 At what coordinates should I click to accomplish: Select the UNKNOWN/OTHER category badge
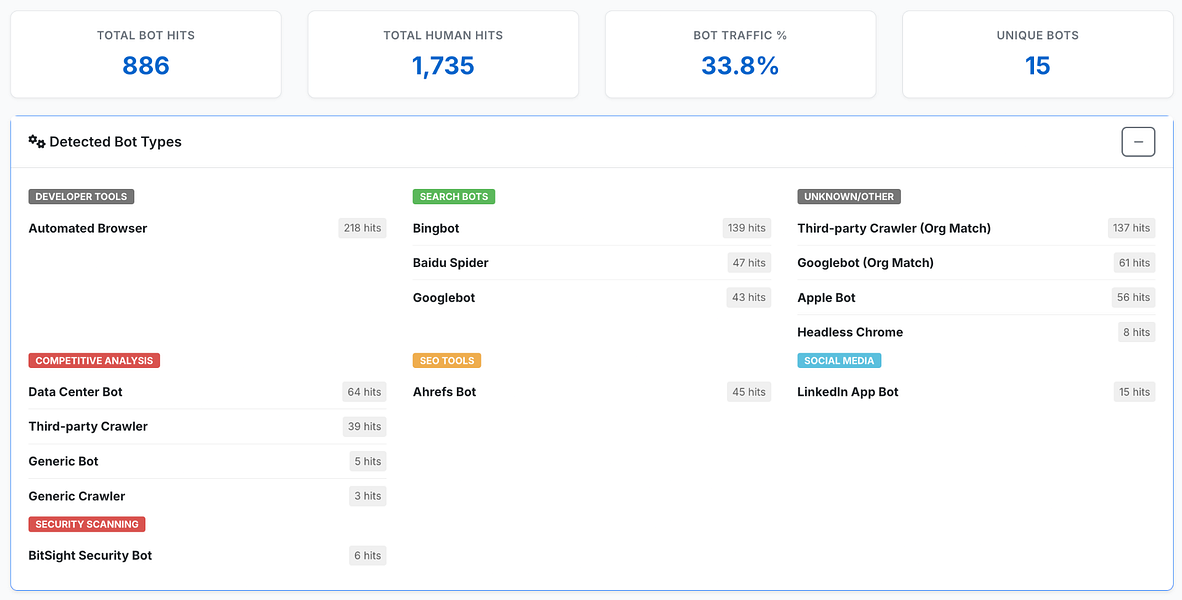[x=848, y=196]
